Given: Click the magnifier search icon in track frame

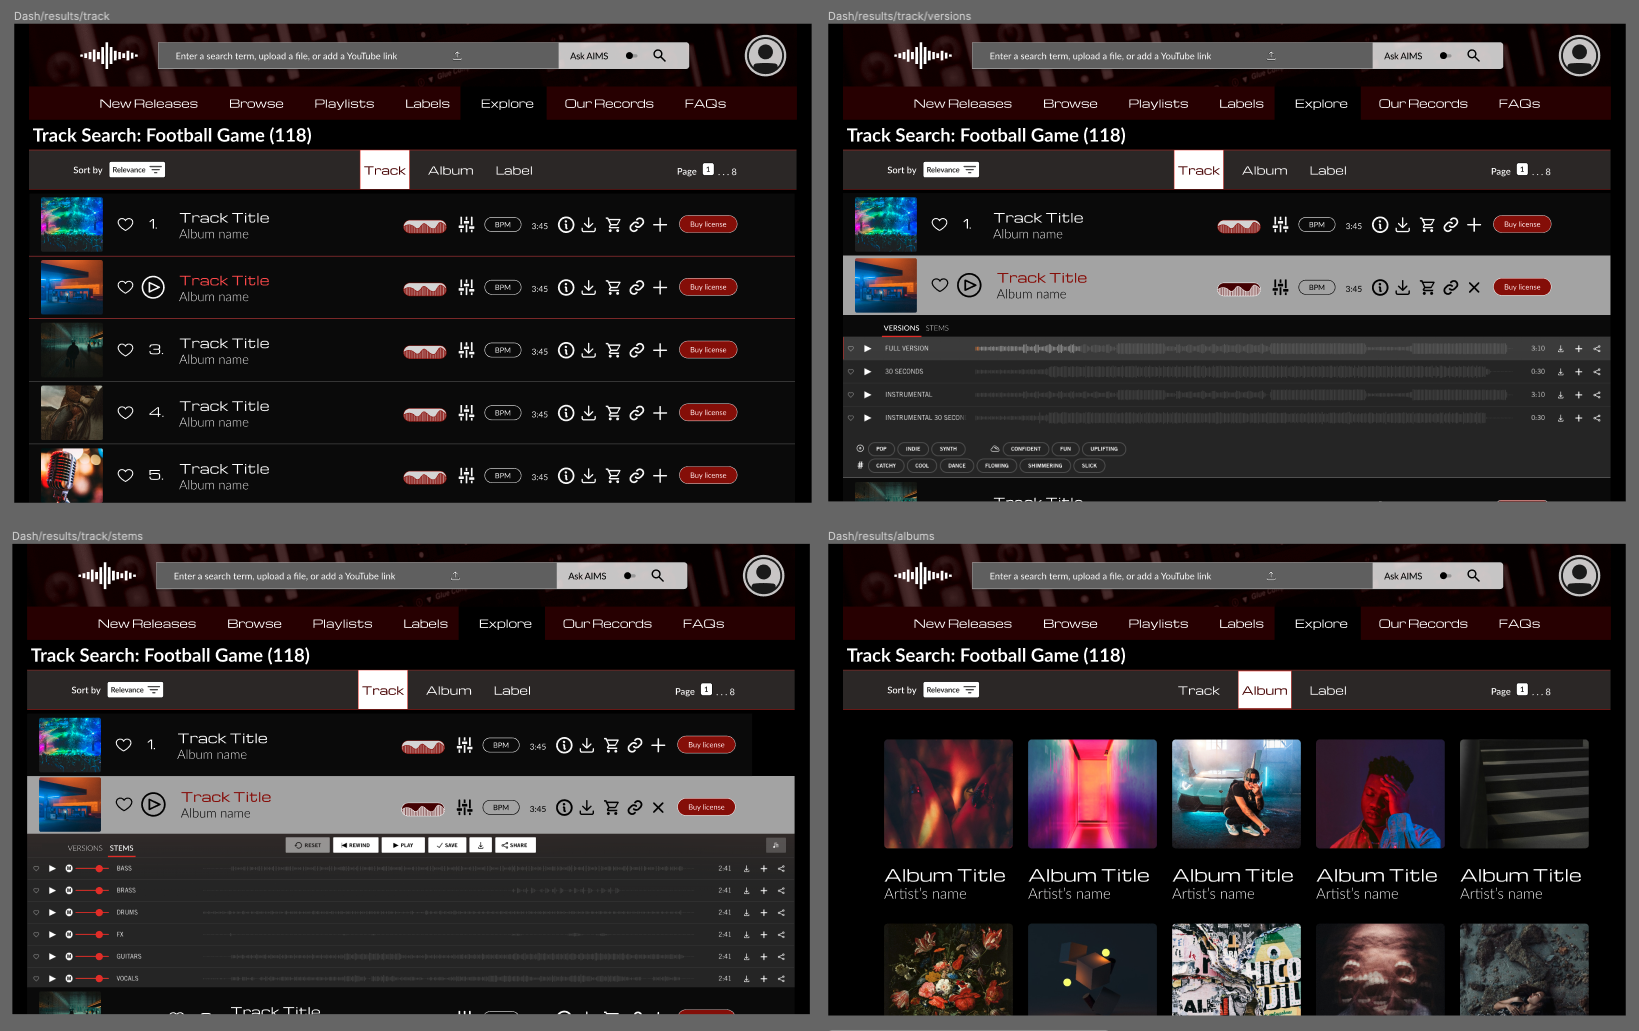Looking at the screenshot, I should click(x=660, y=56).
